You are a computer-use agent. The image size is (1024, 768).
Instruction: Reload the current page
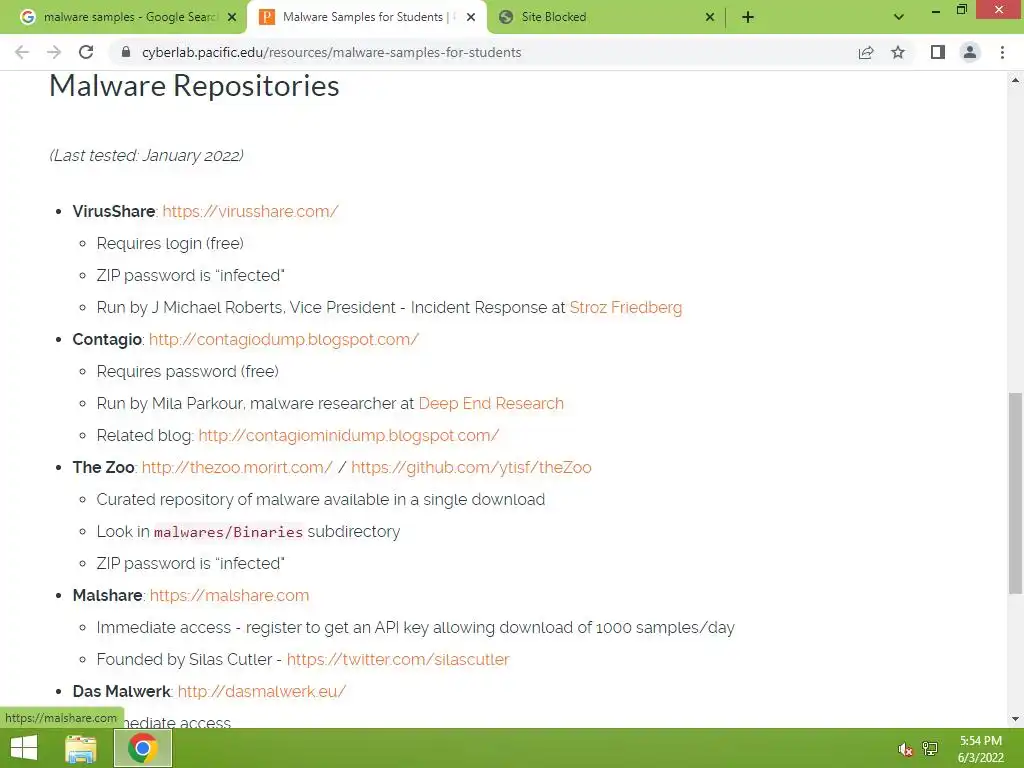[86, 52]
